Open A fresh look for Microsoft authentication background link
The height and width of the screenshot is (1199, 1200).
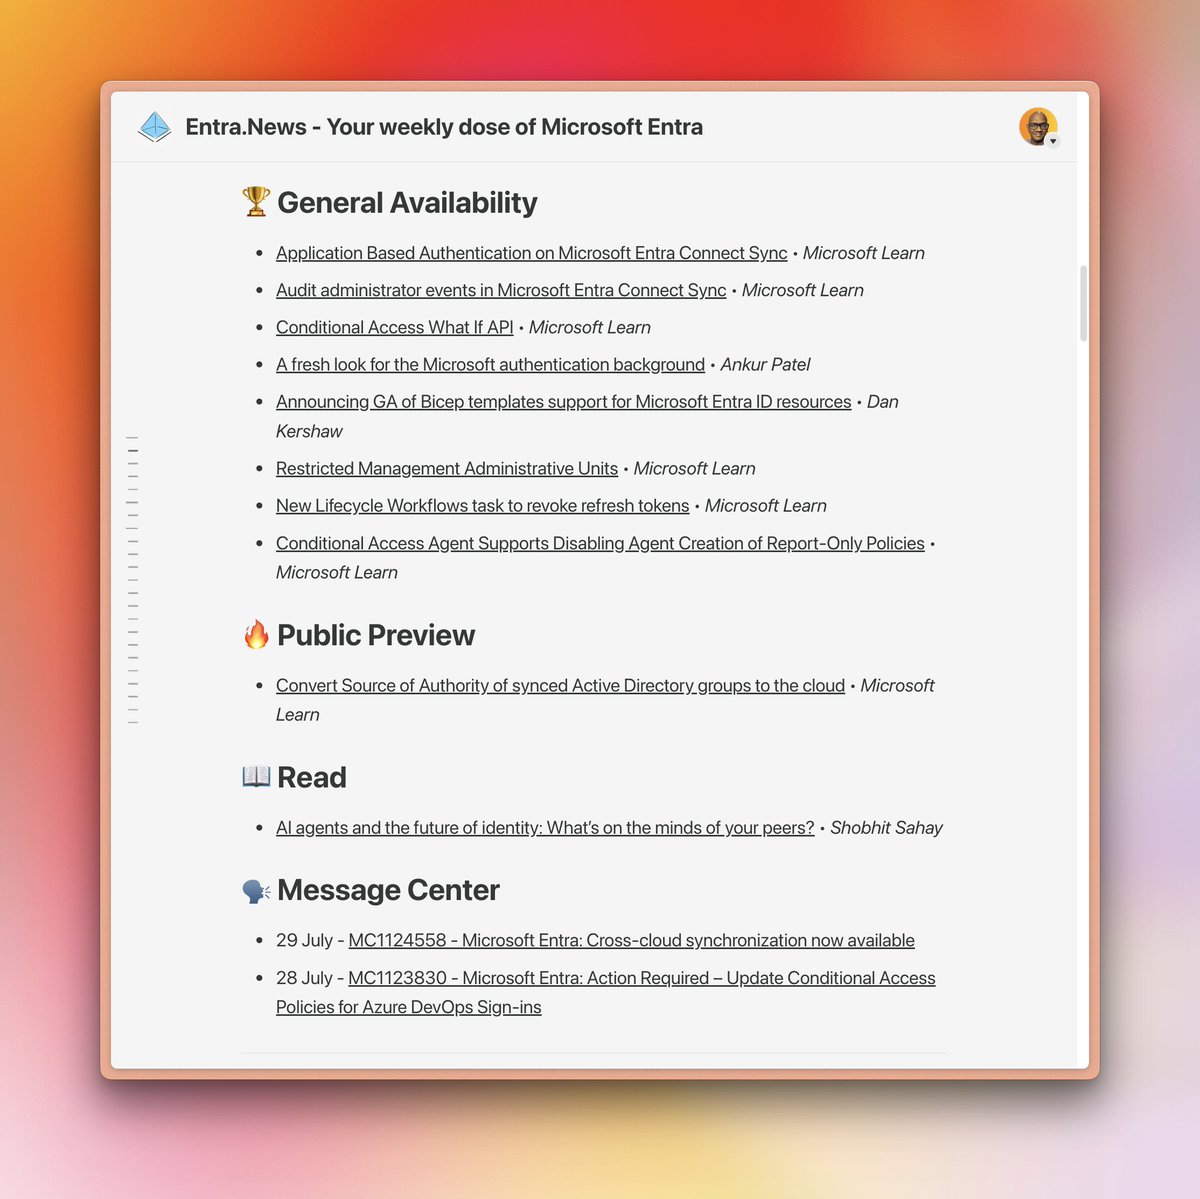490,364
